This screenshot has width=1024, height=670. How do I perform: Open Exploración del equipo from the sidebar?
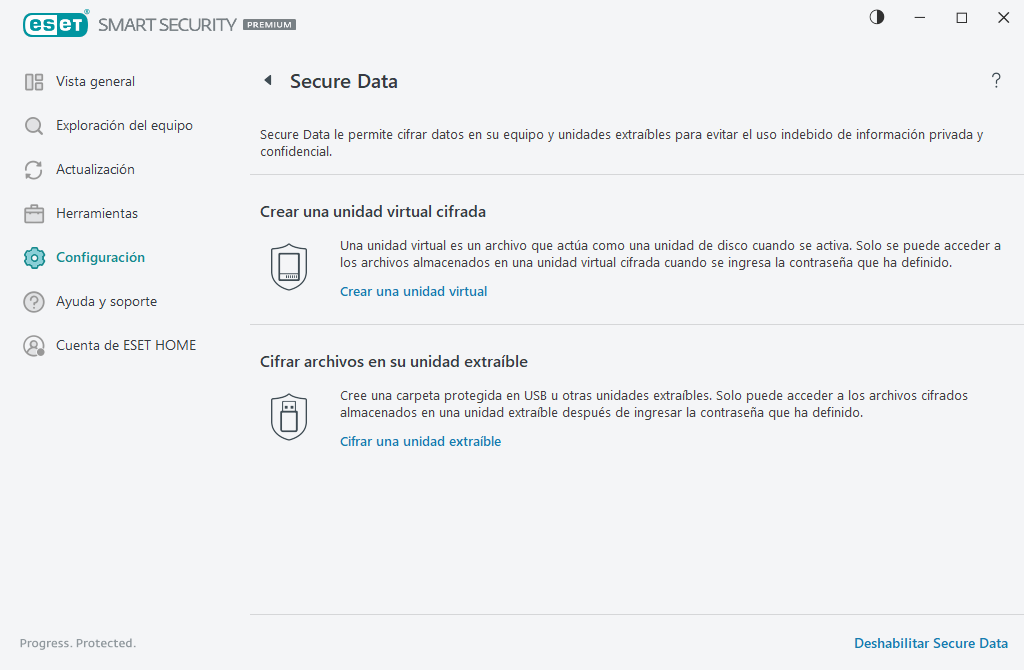point(33,125)
